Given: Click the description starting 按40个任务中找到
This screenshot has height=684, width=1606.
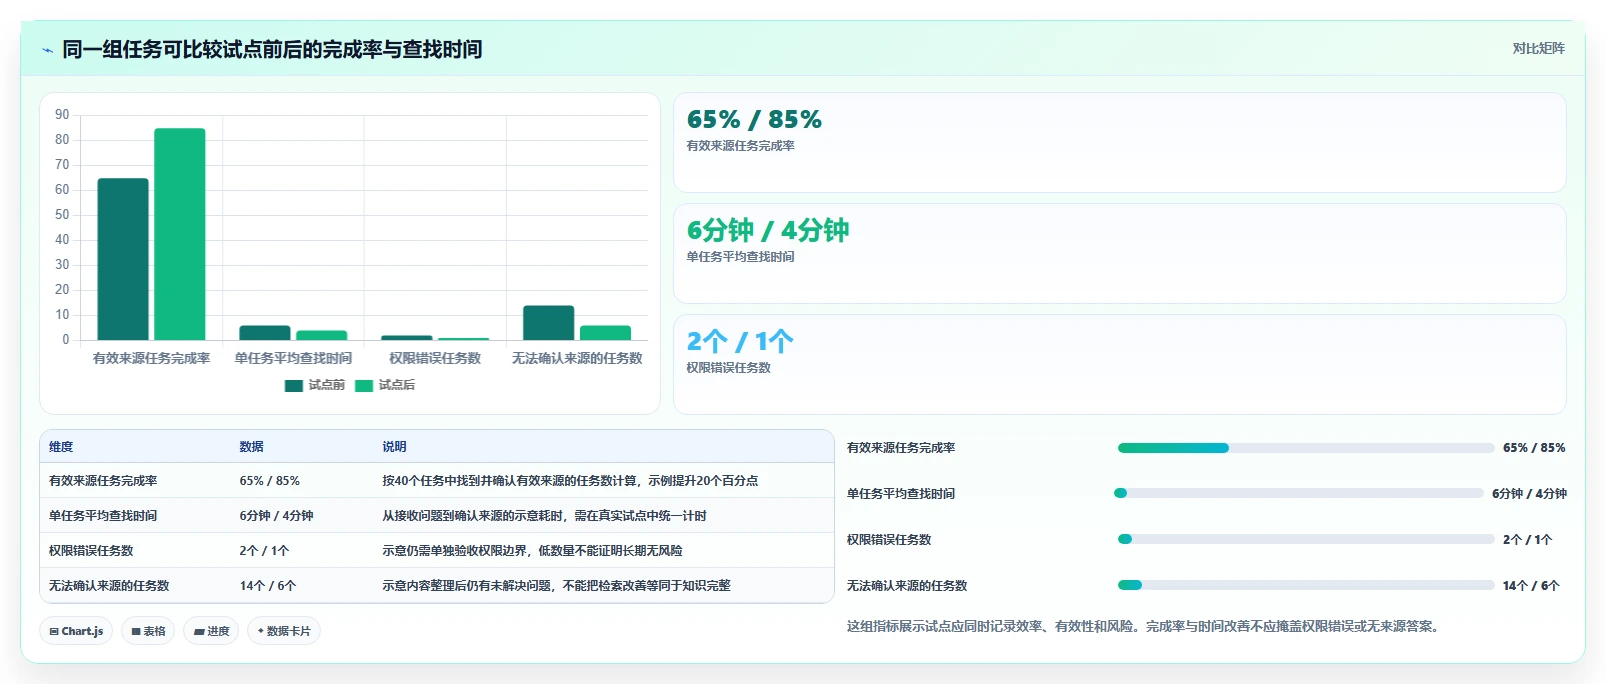Looking at the screenshot, I should [x=570, y=481].
